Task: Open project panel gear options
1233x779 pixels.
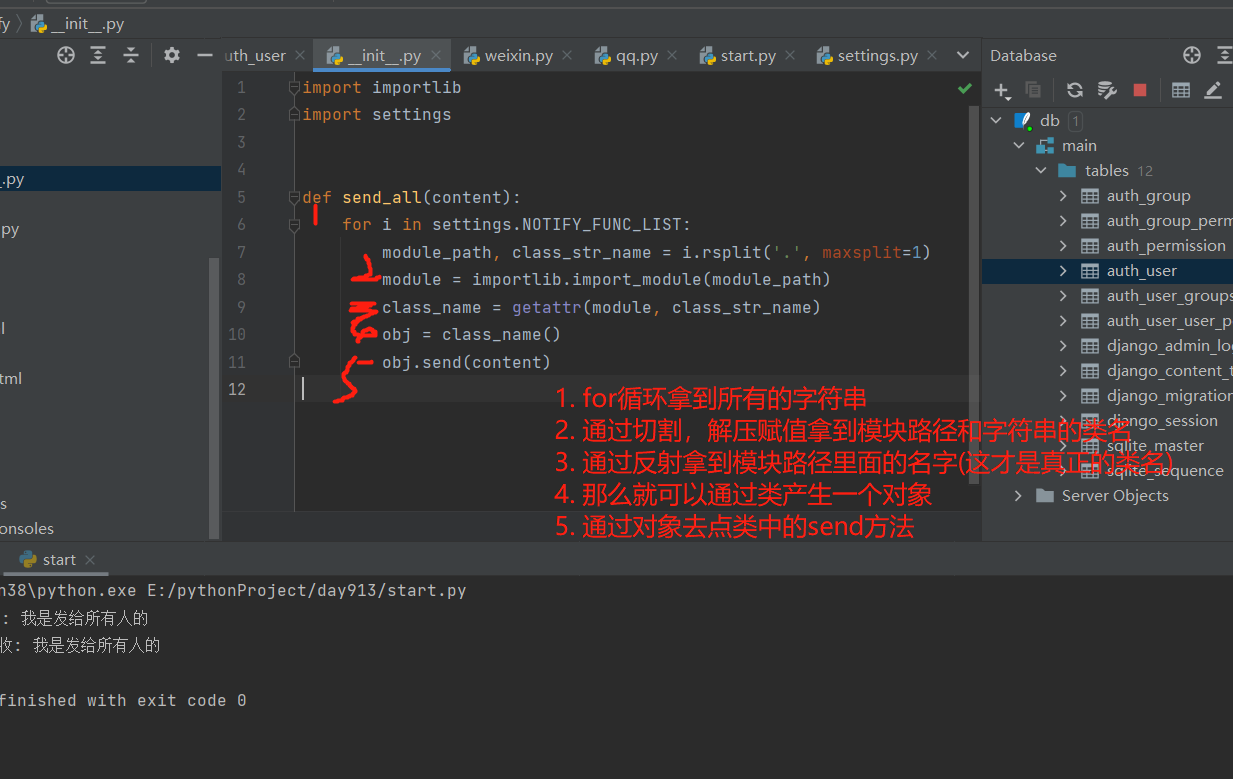Action: pyautogui.click(x=172, y=56)
